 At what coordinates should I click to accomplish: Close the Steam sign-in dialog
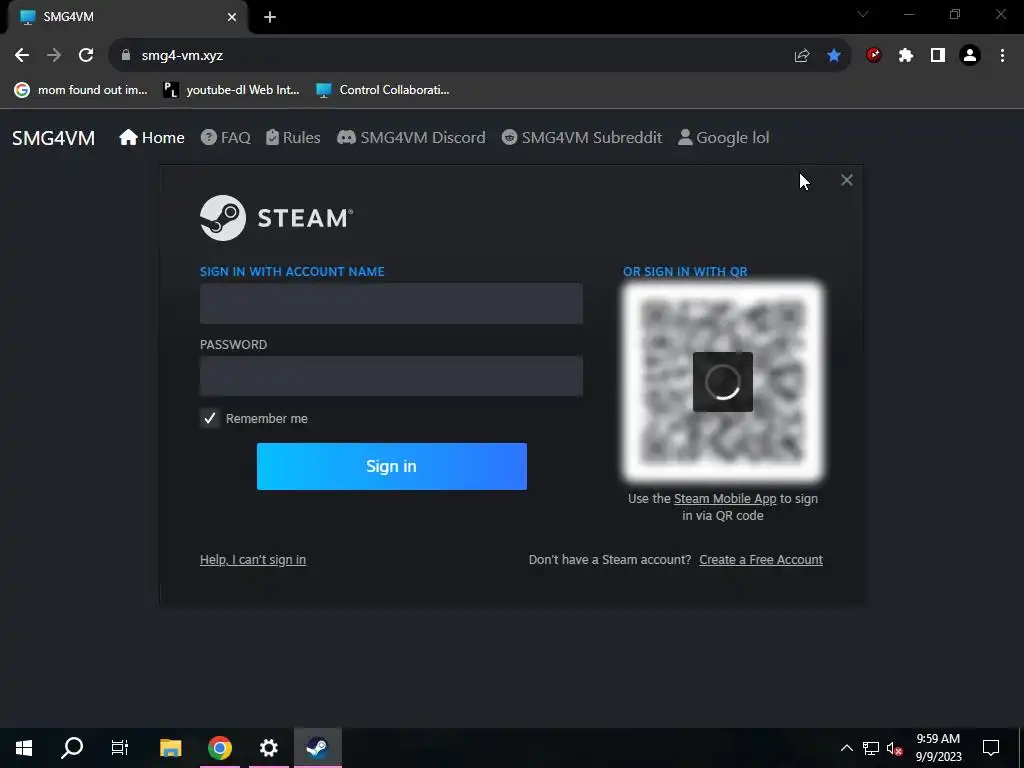coord(846,180)
